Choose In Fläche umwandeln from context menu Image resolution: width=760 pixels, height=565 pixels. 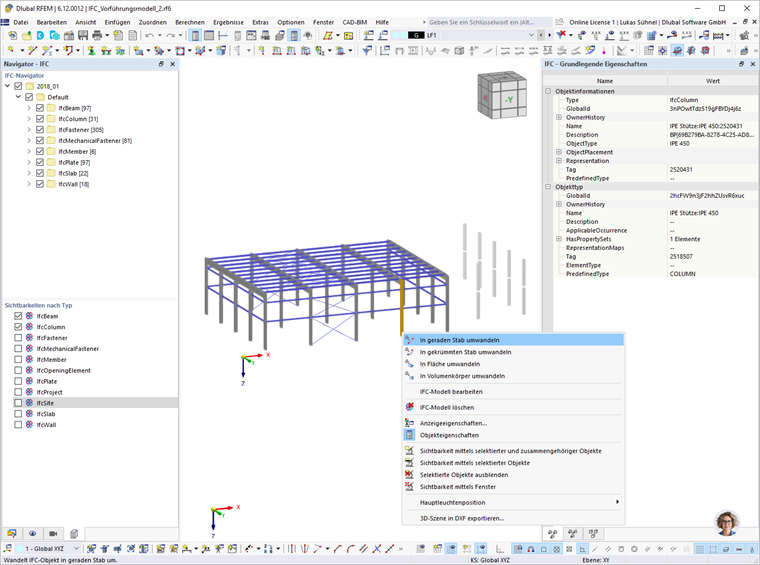514,364
